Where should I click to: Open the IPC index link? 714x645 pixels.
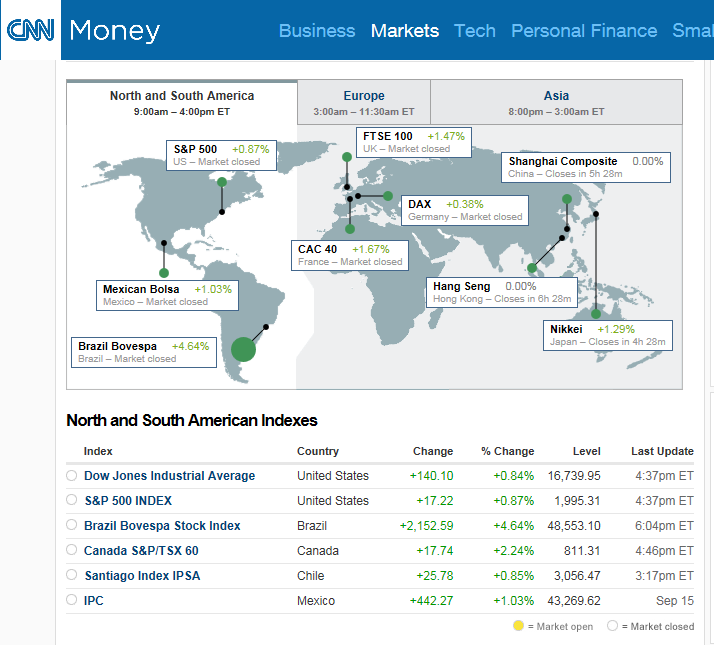point(93,601)
